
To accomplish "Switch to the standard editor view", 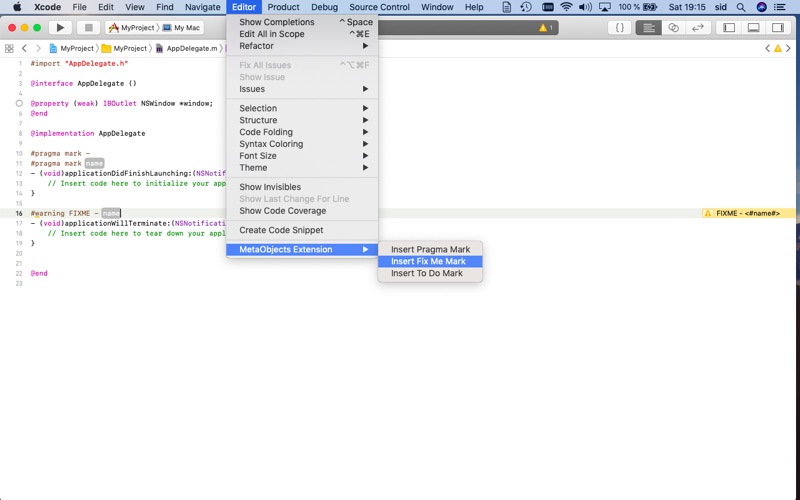I will click(x=648, y=28).
